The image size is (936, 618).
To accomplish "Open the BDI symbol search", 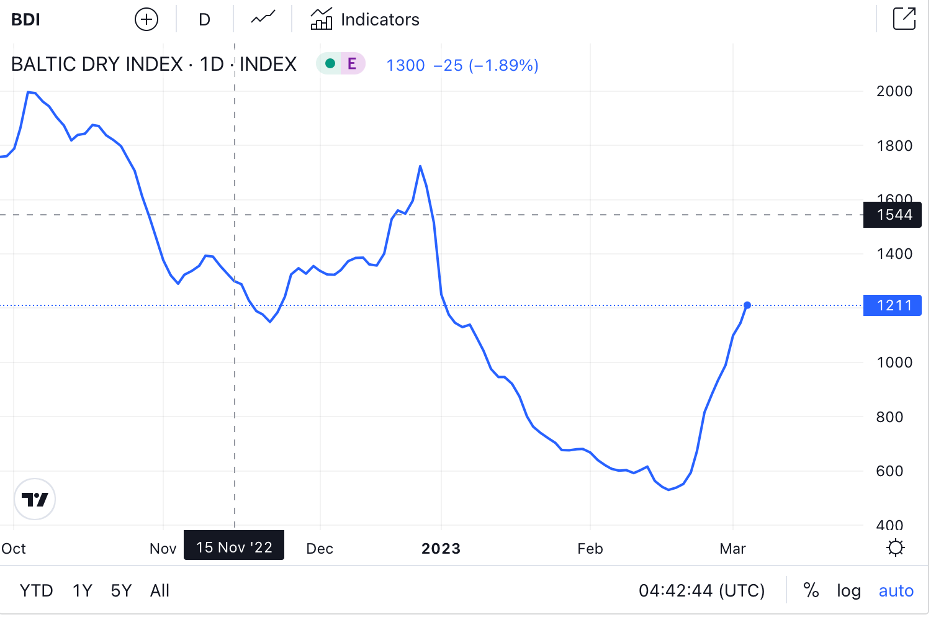I will coord(26,19).
